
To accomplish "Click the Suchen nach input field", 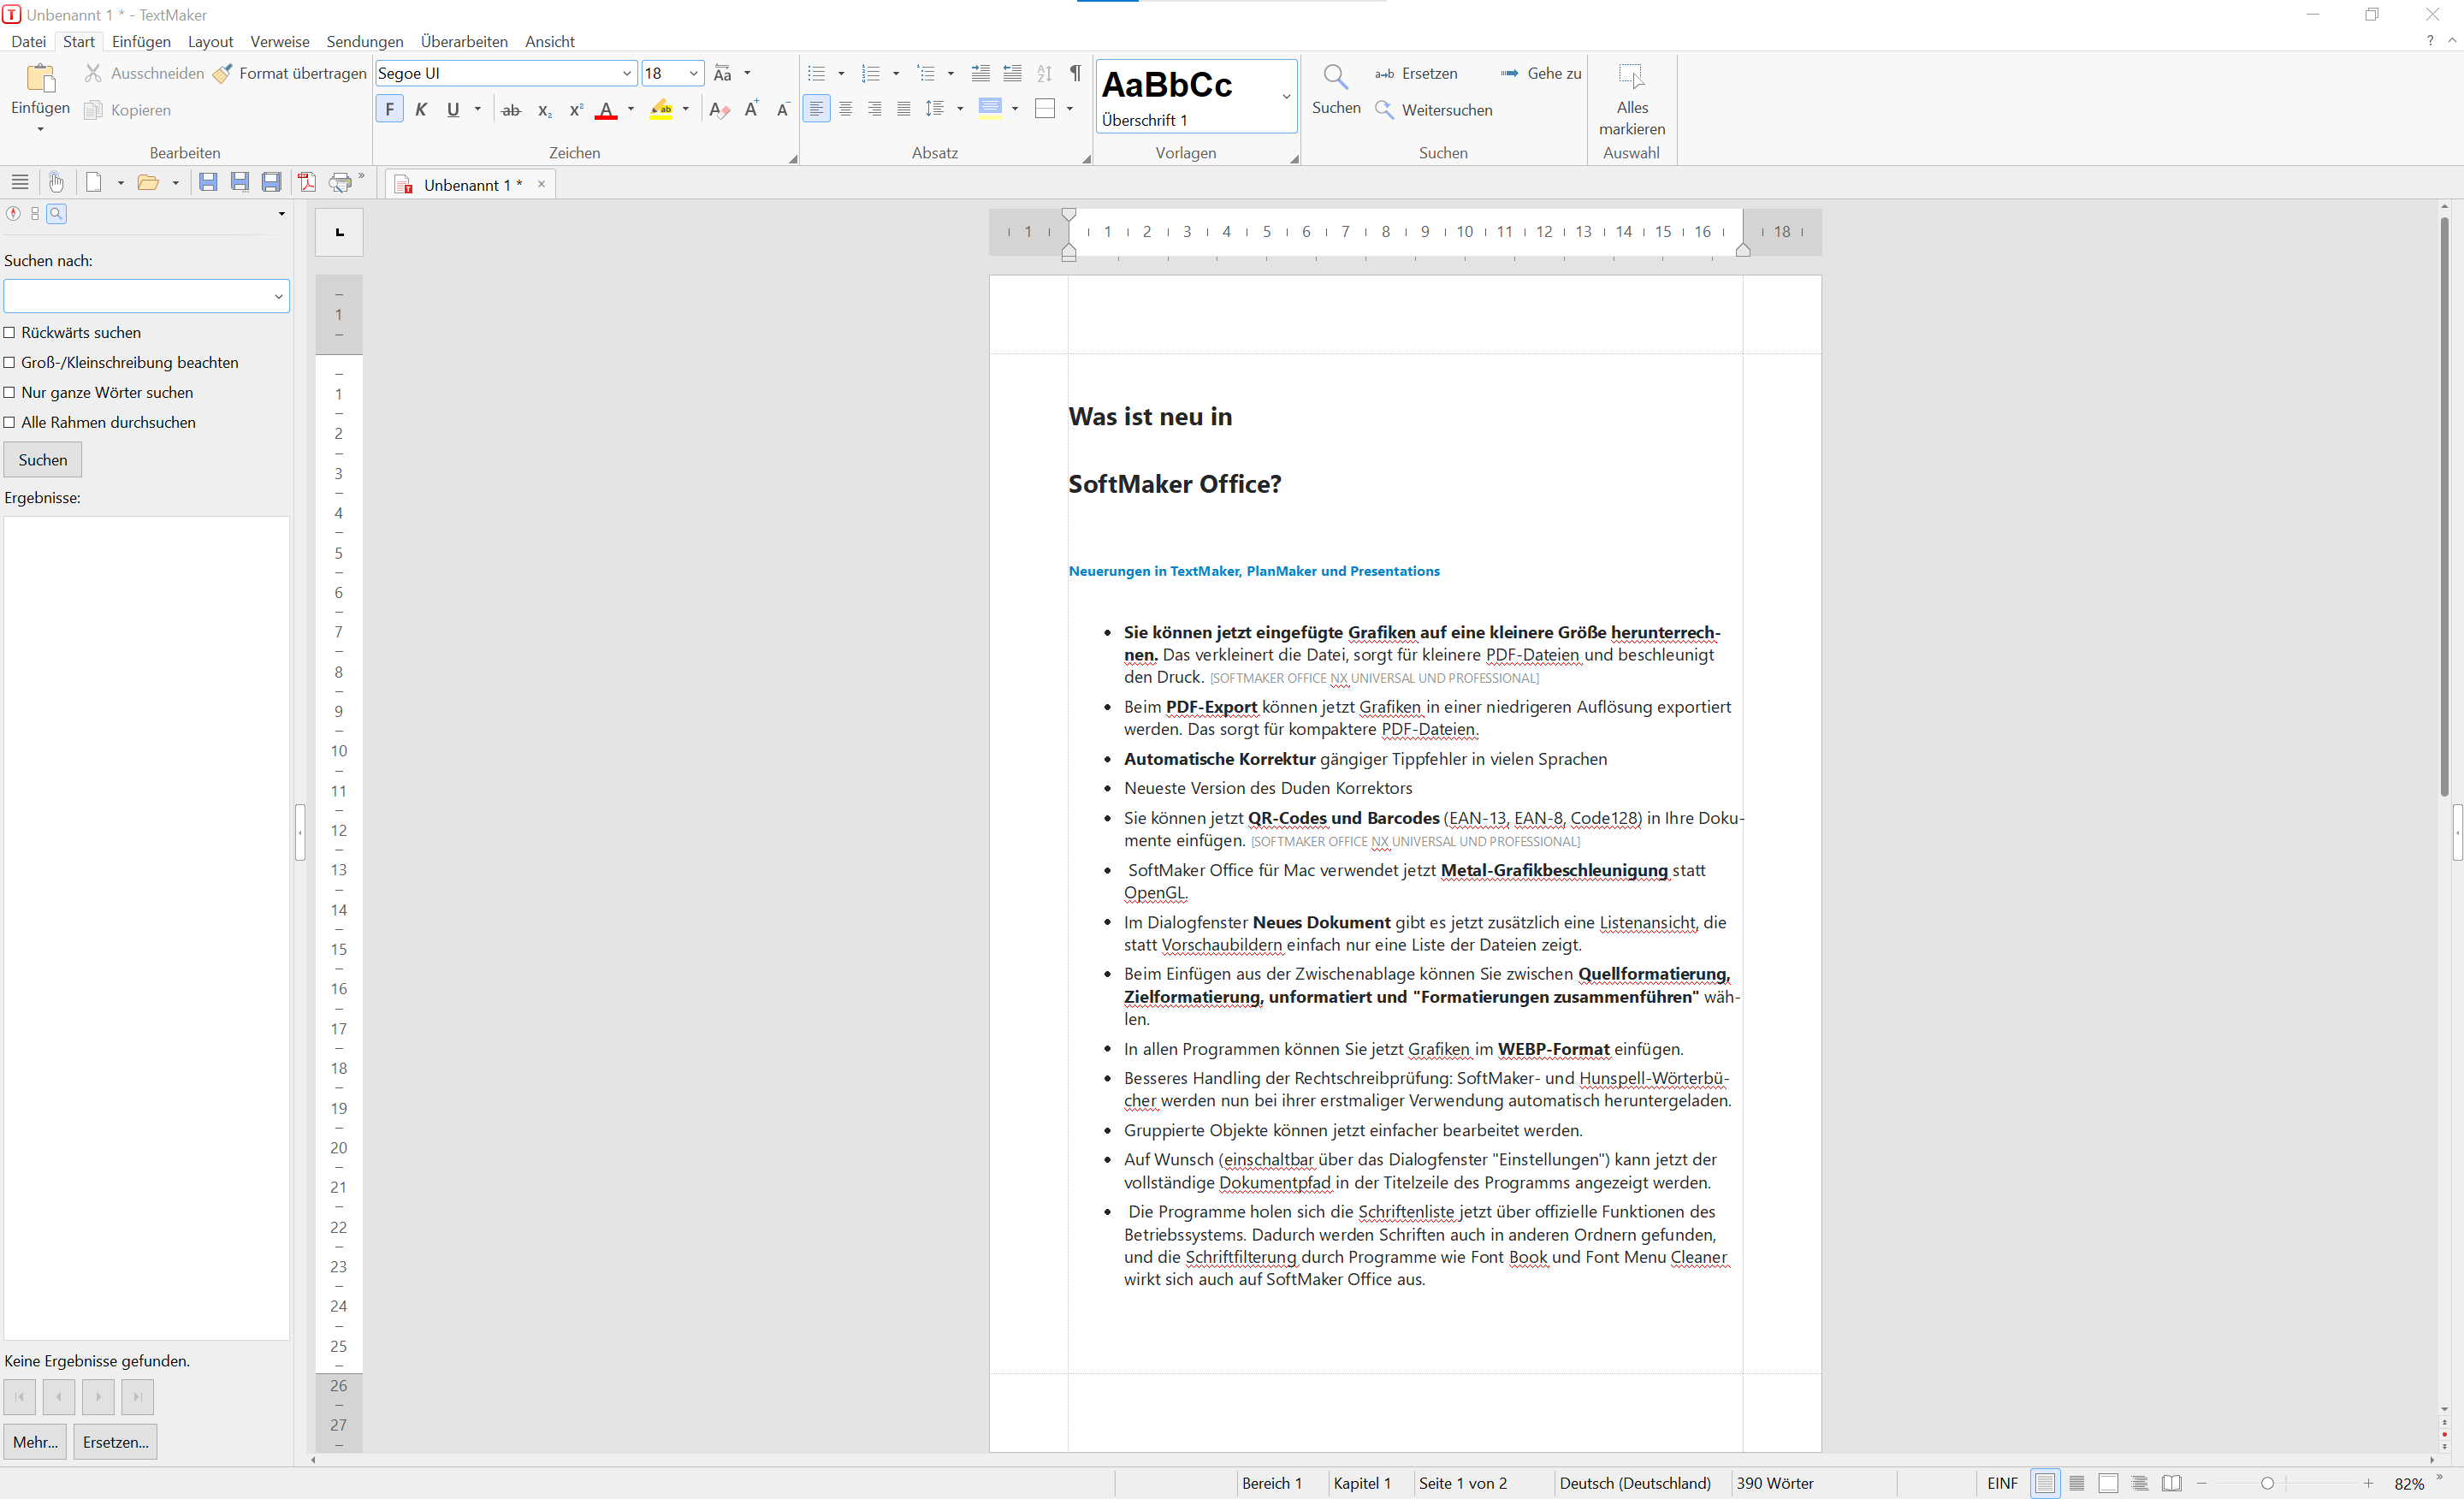I will [x=137, y=296].
